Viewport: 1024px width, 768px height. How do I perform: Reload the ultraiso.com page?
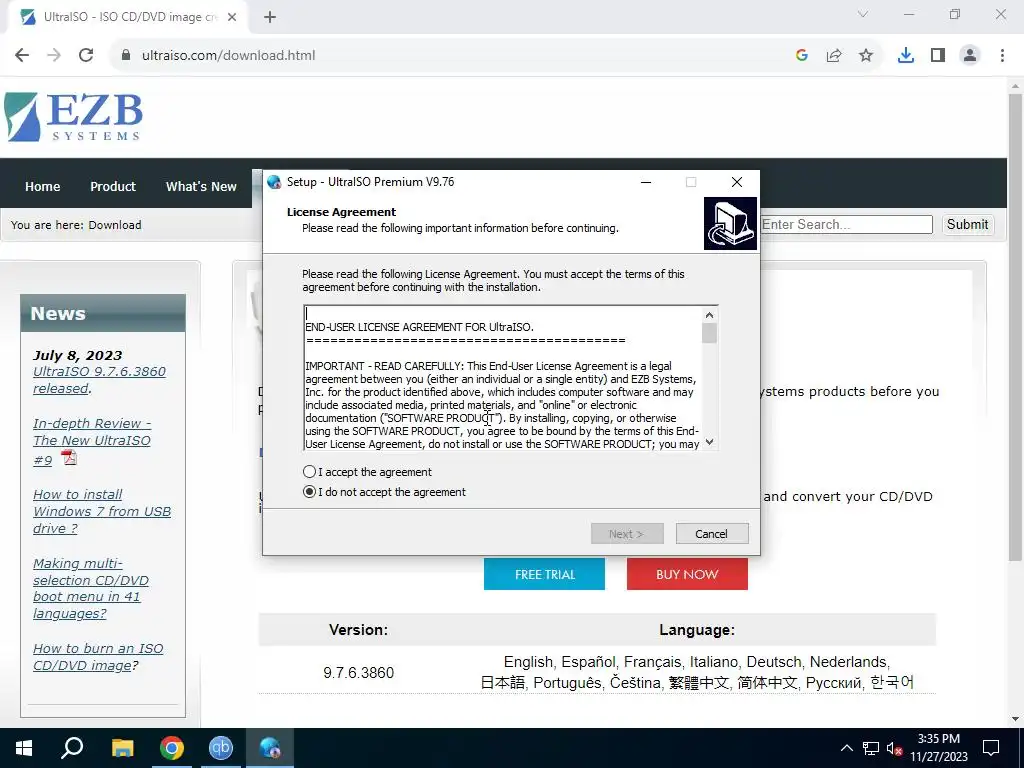click(86, 55)
